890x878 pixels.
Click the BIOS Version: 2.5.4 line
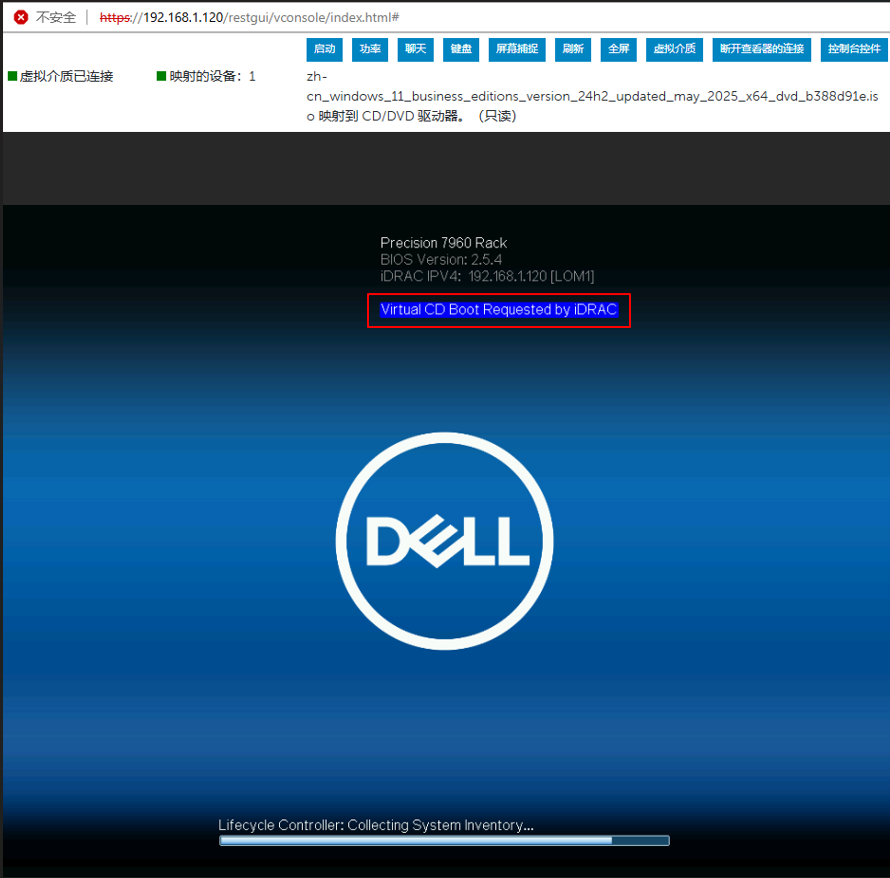tap(441, 260)
